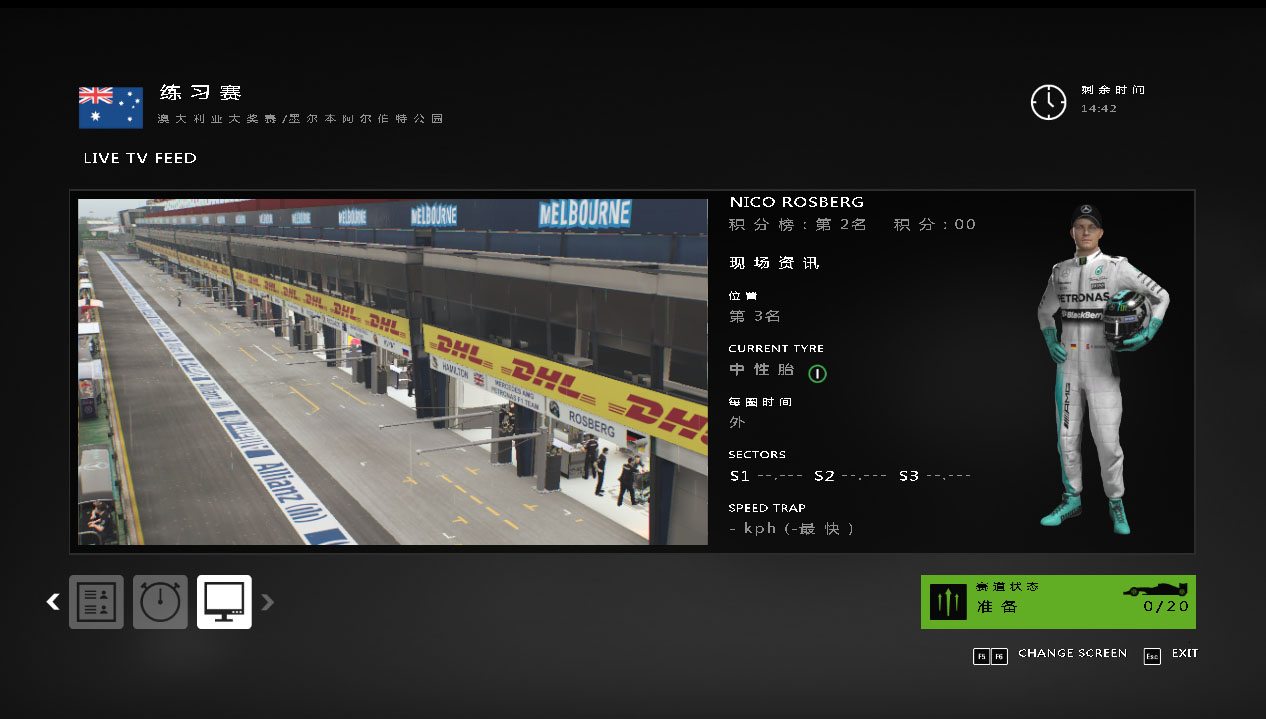Click the kph speed trap value
This screenshot has width=1266, height=719.
pos(791,528)
